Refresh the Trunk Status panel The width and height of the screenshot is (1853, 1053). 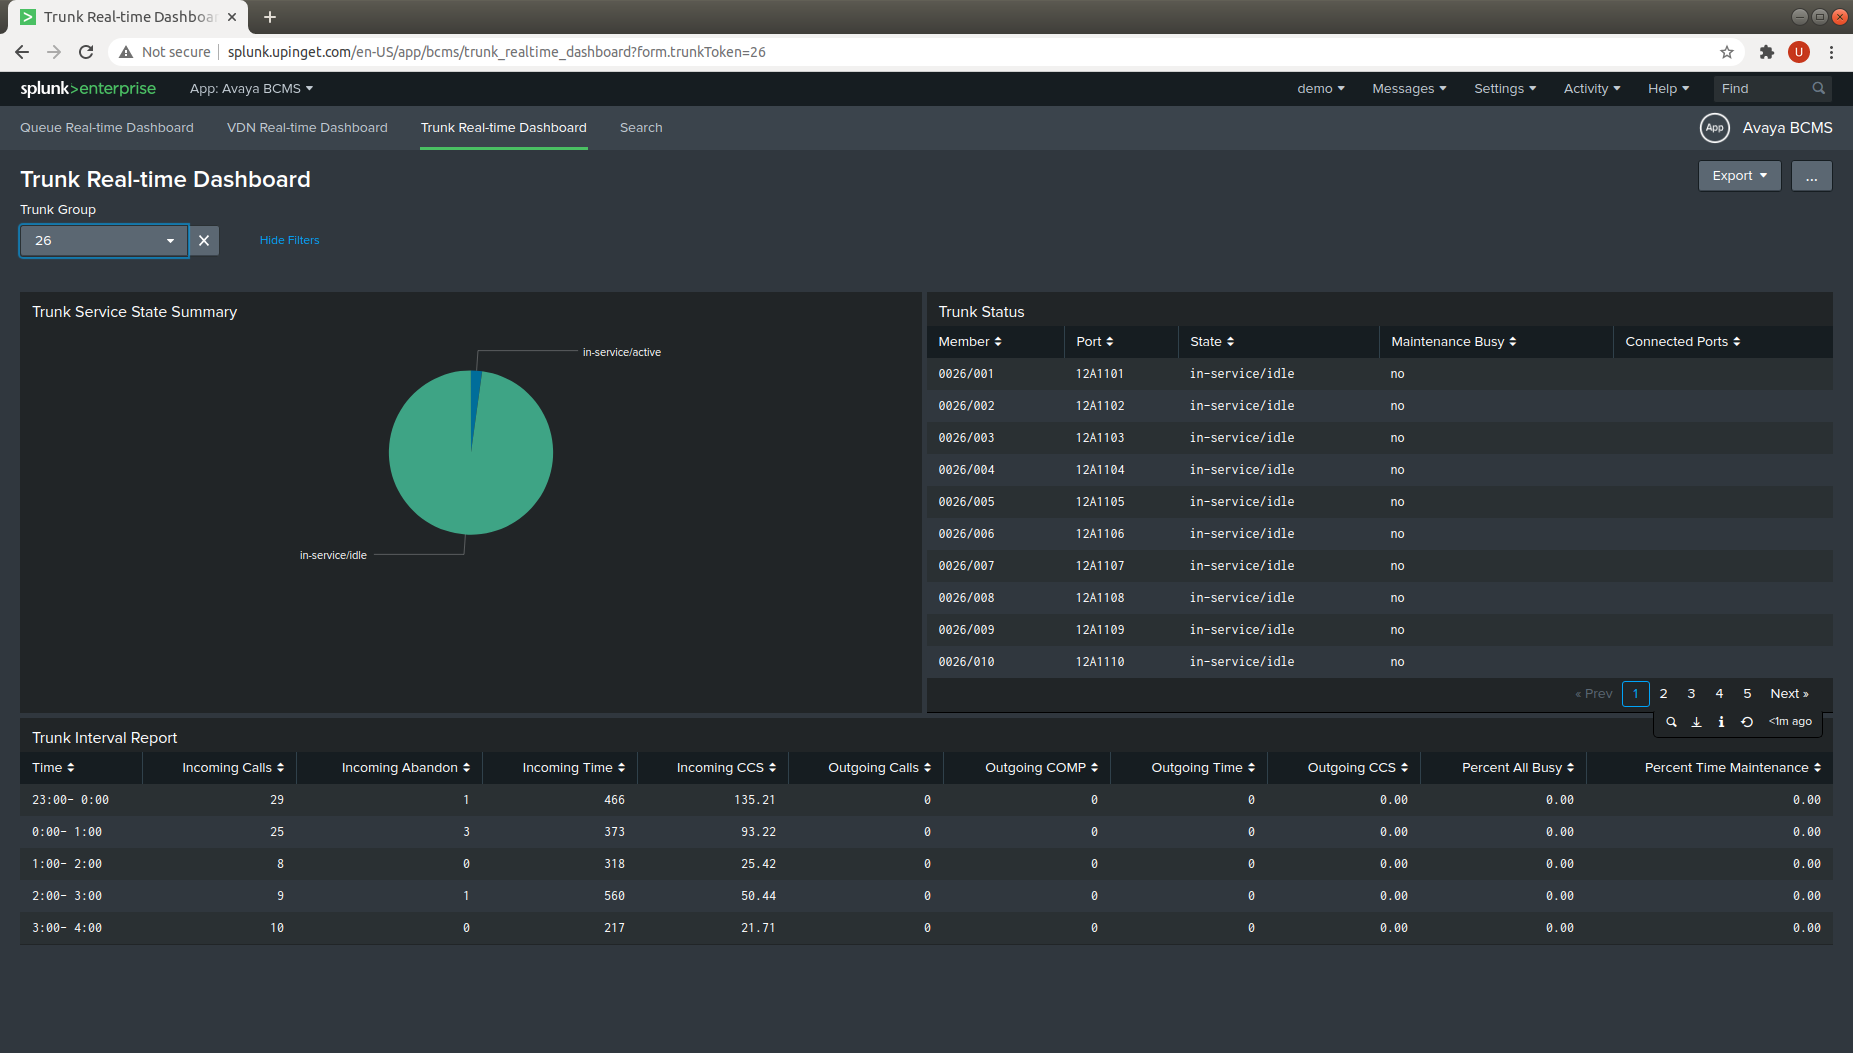pyautogui.click(x=1747, y=722)
